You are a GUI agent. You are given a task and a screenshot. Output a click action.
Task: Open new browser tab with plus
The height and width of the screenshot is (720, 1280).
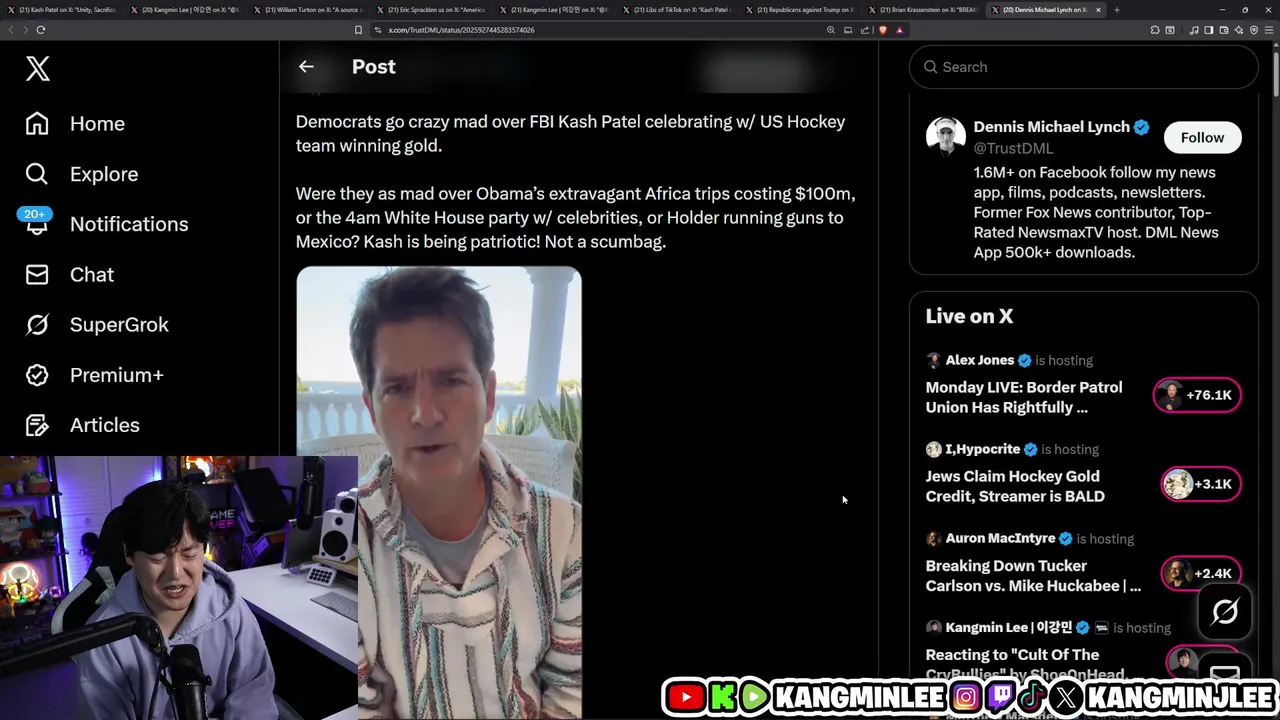click(1116, 10)
